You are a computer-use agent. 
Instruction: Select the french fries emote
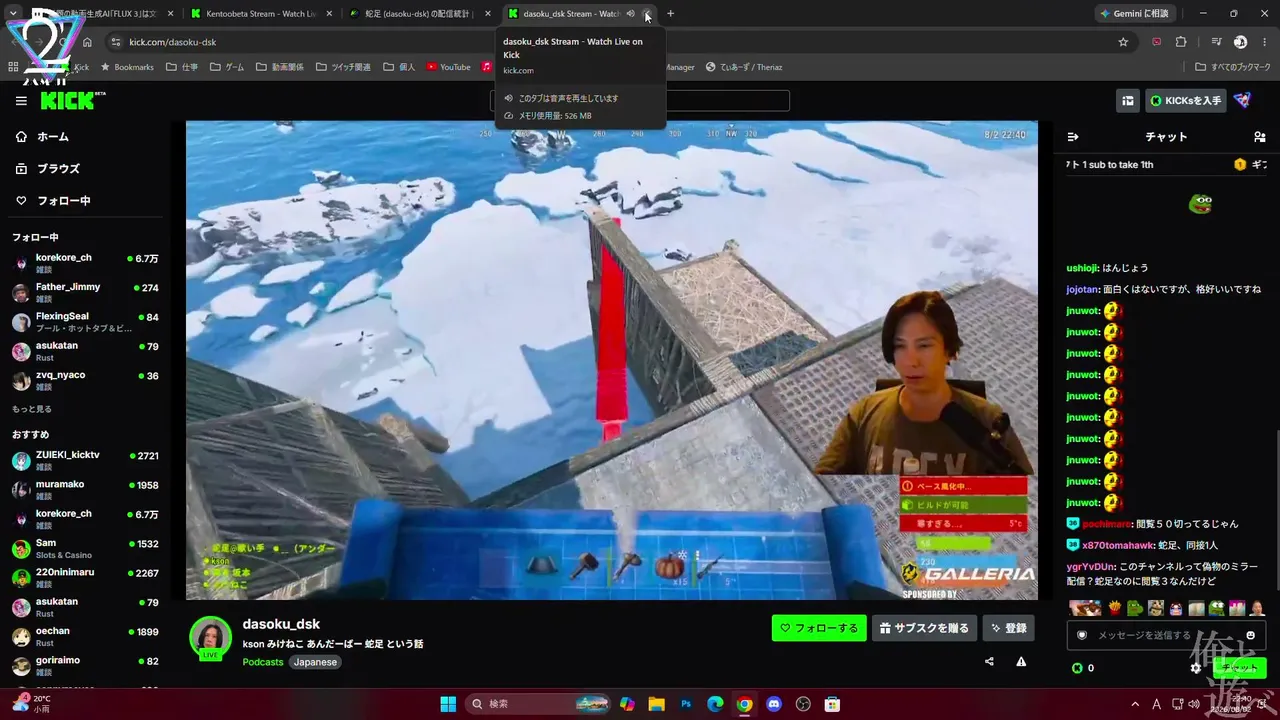pyautogui.click(x=1115, y=608)
